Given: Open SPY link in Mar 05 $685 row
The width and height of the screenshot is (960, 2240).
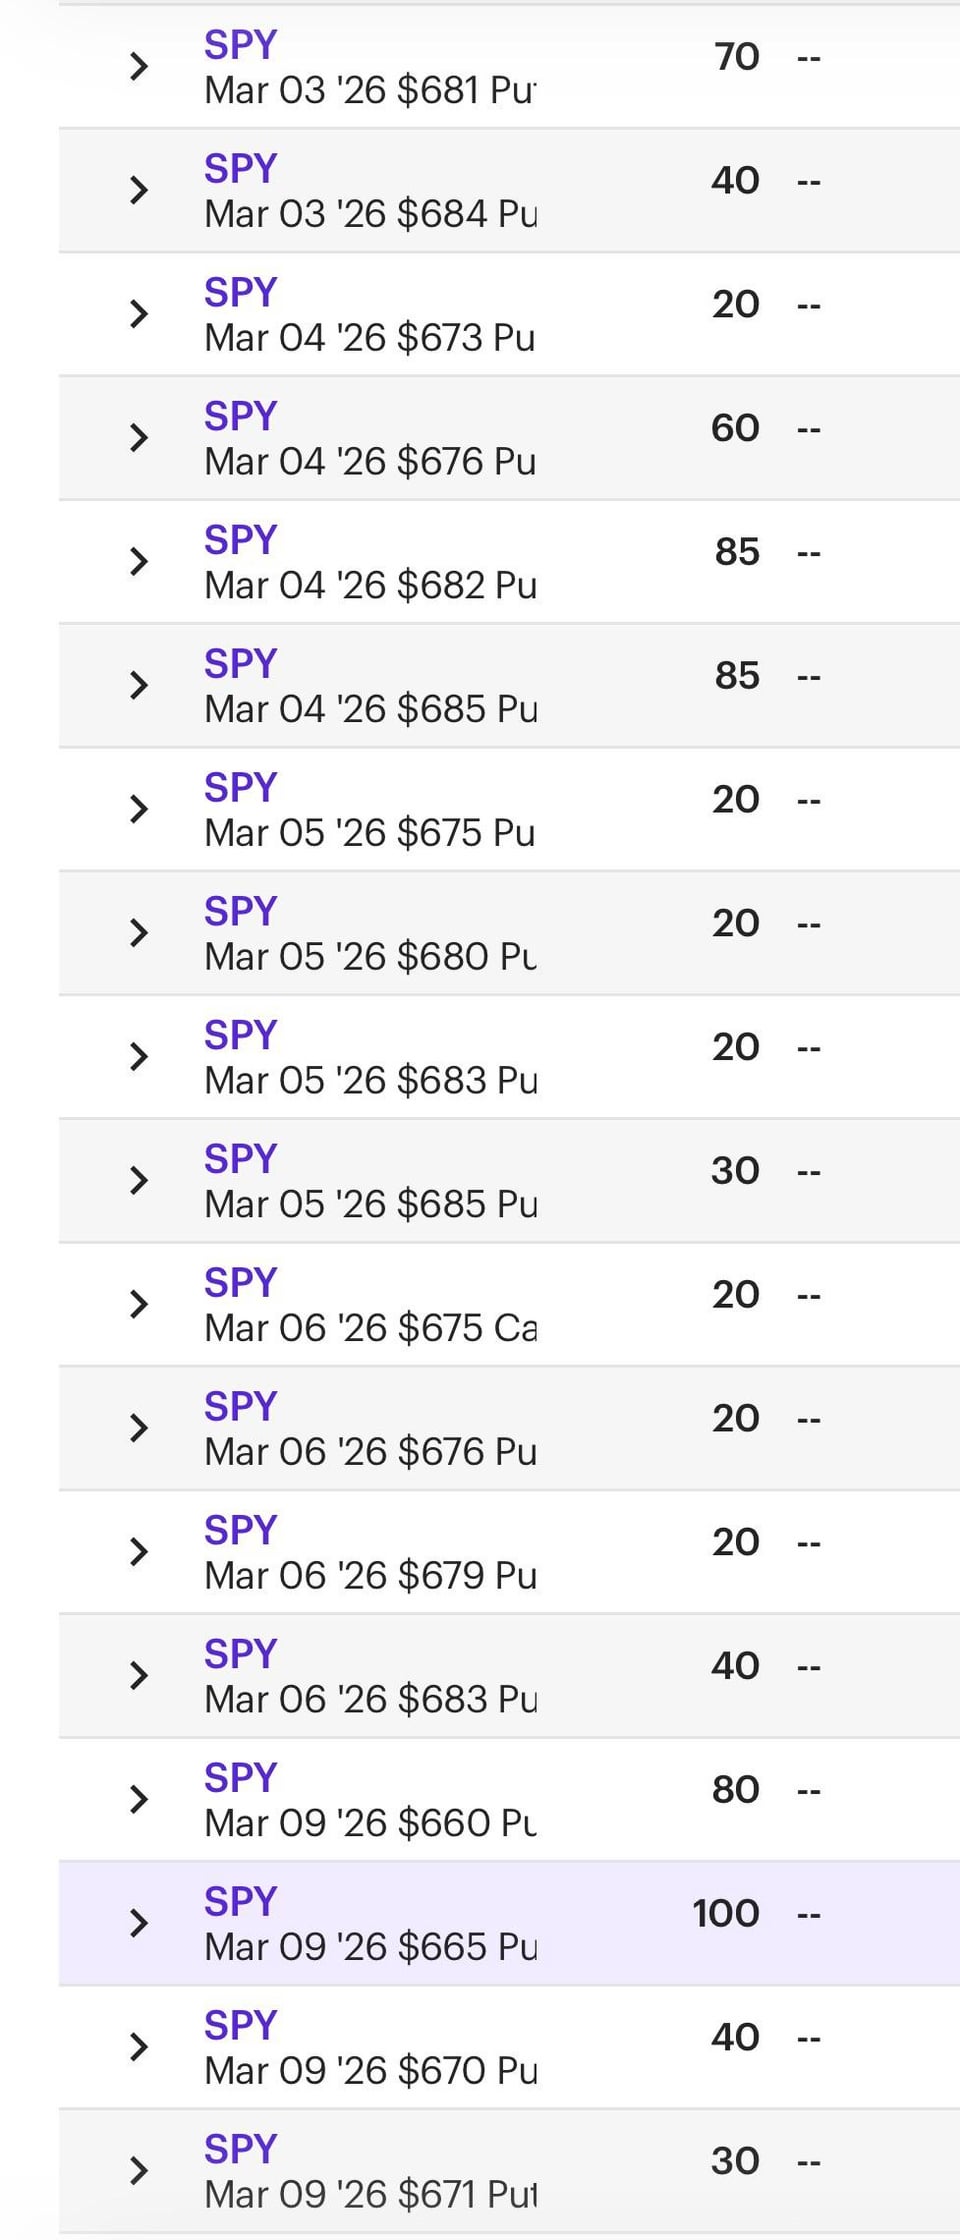Looking at the screenshot, I should tap(240, 1159).
